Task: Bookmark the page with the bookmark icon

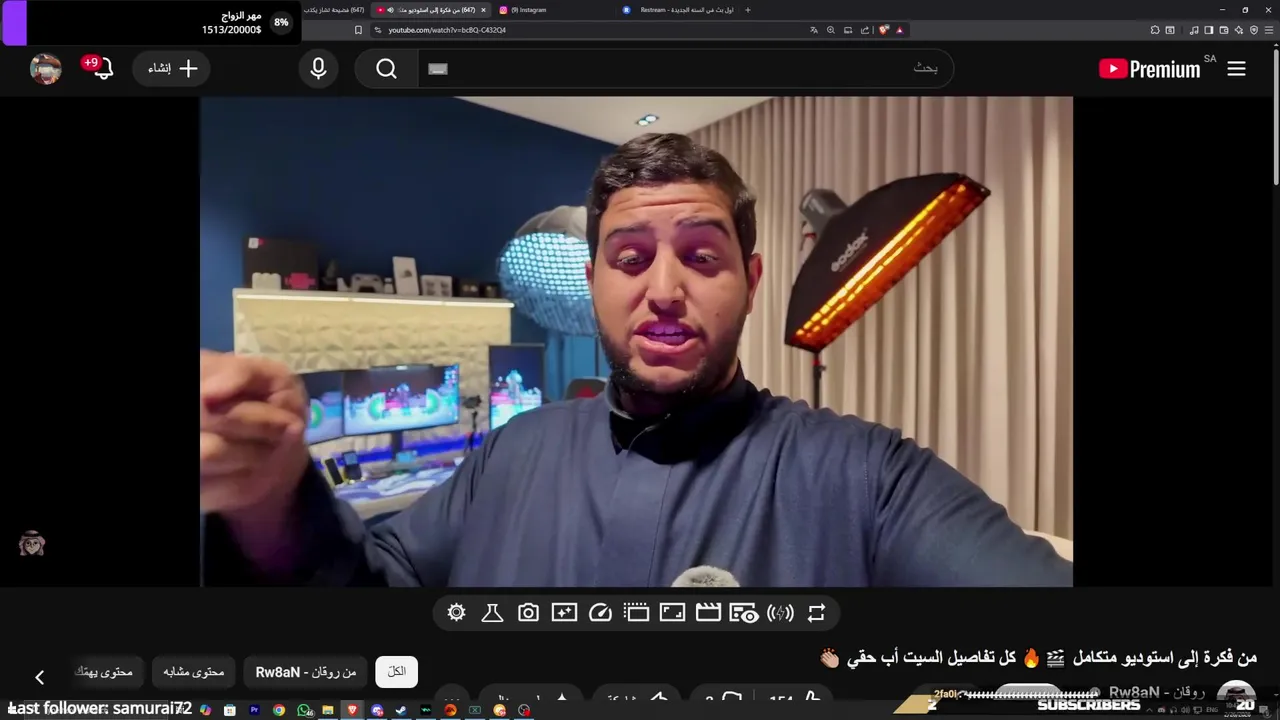Action: (x=359, y=30)
